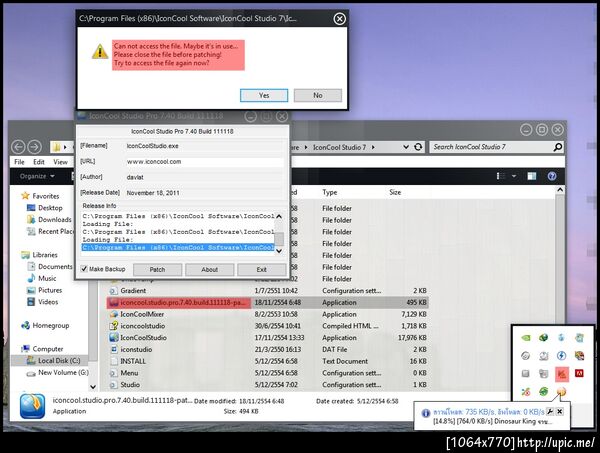The height and width of the screenshot is (453, 600).
Task: Click the Release Info scroll down arrow
Action: tap(279, 251)
